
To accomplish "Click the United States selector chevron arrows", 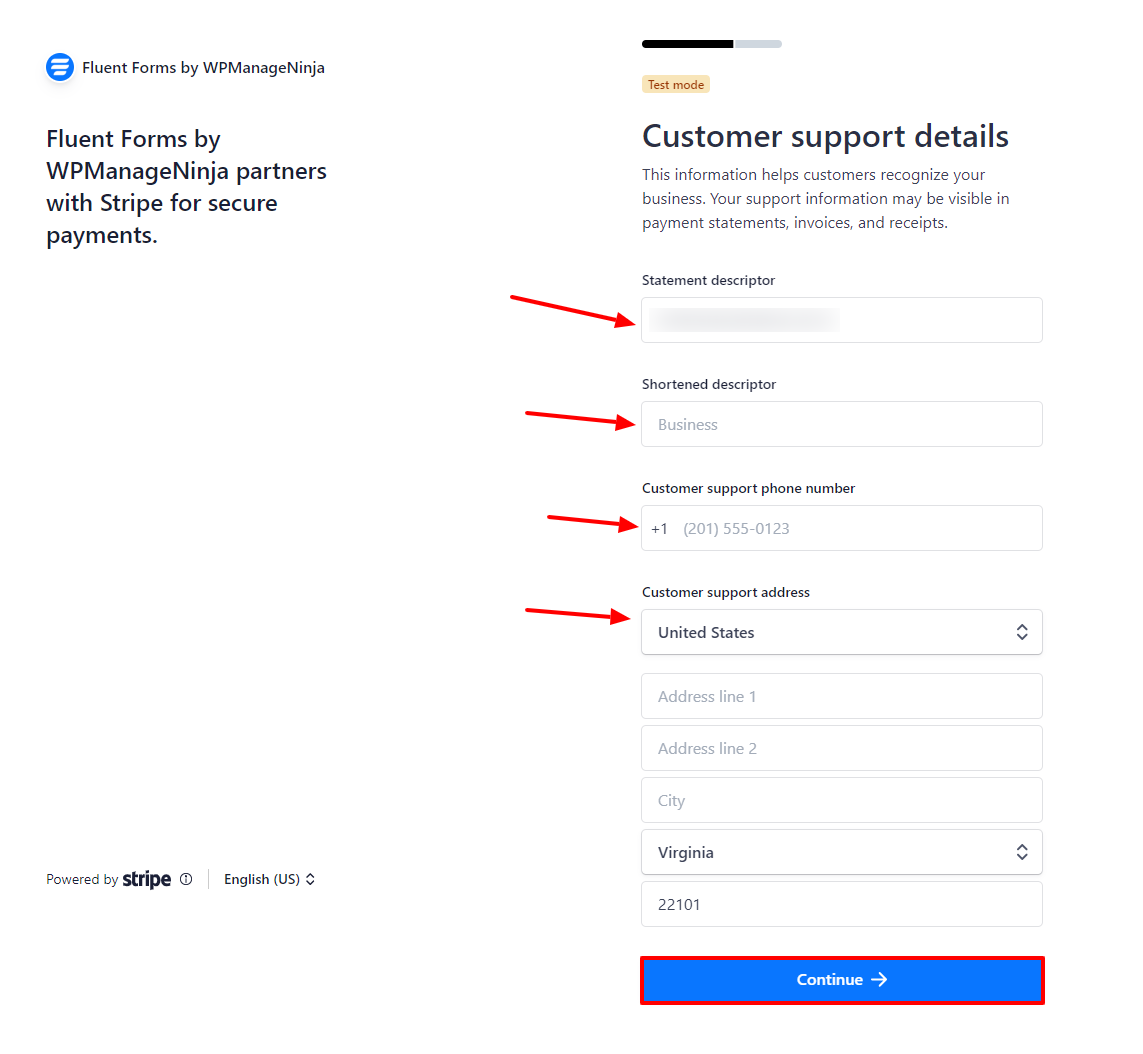I will click(x=1022, y=632).
